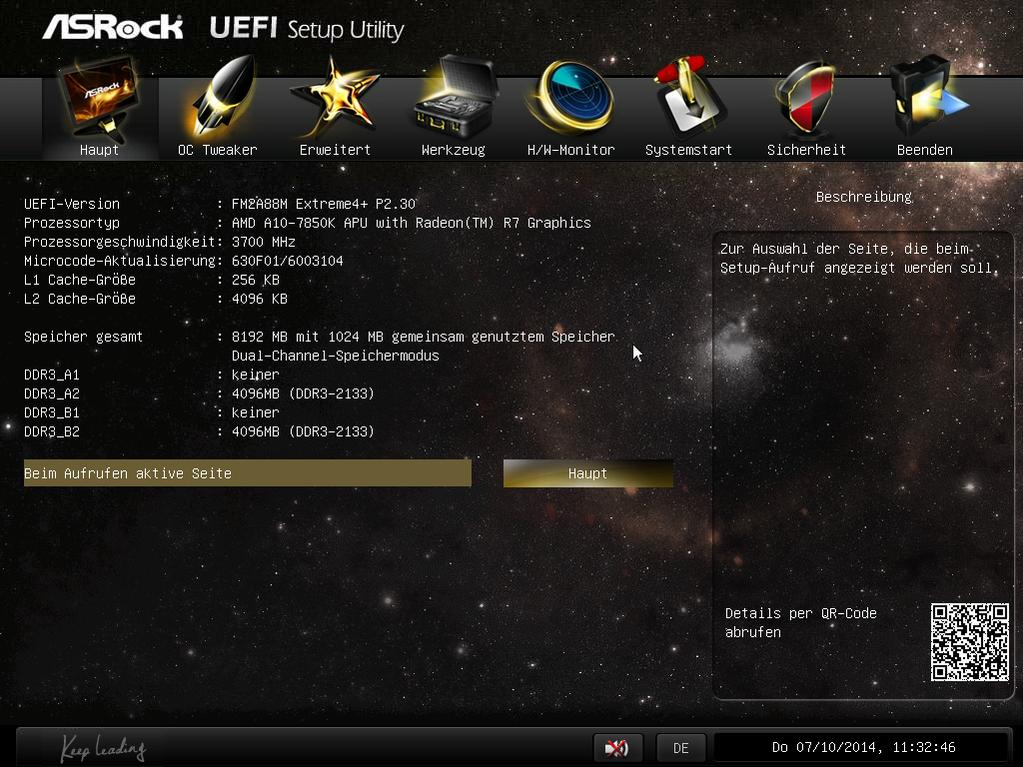Click the DDR3_A1 'keiner' value
Image resolution: width=1023 pixels, height=767 pixels.
[x=255, y=375]
